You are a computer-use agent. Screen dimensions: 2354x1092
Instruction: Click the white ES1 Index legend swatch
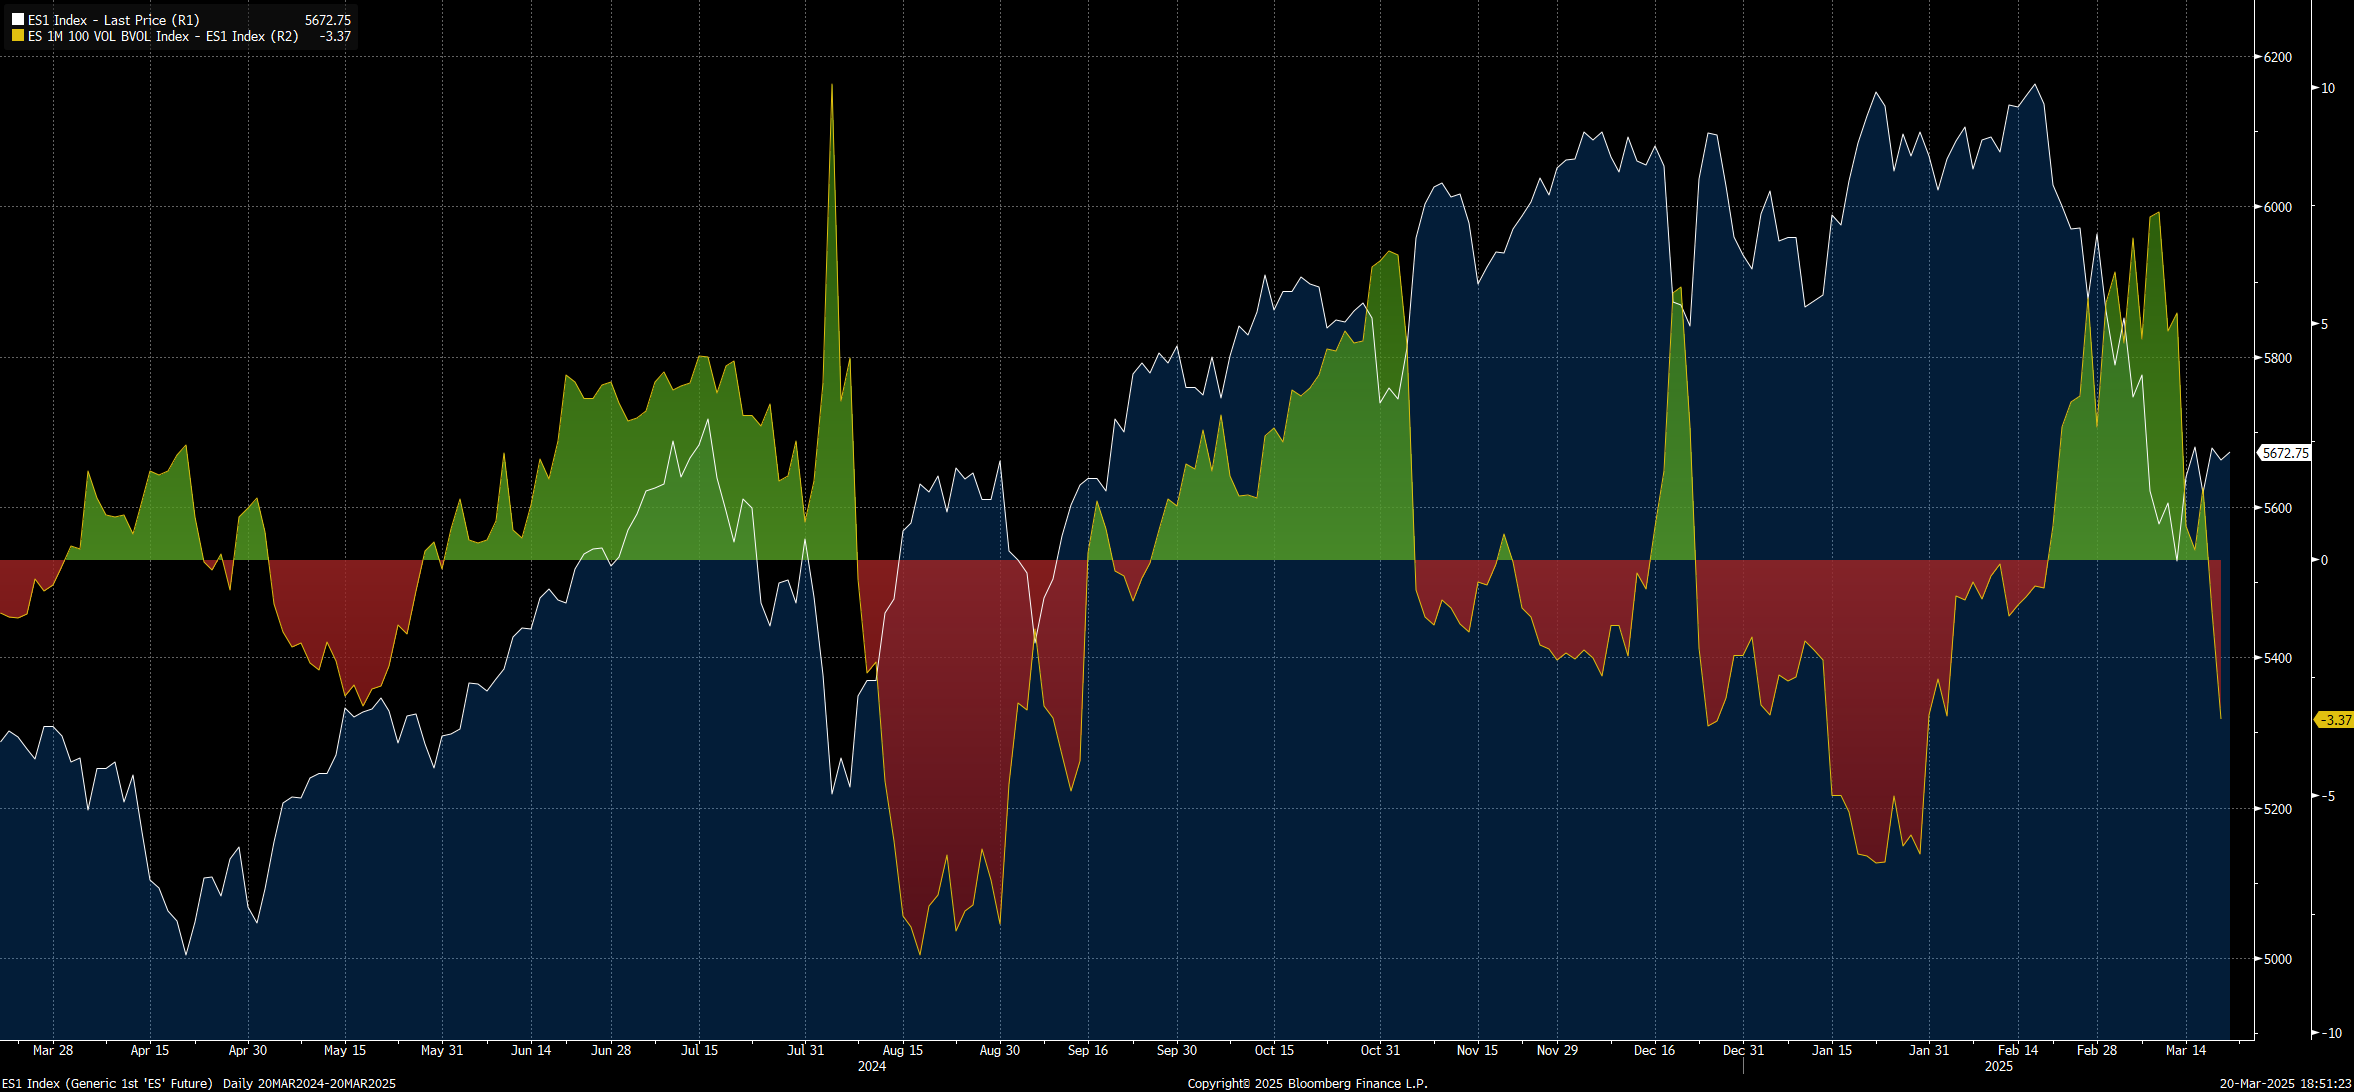[x=17, y=20]
